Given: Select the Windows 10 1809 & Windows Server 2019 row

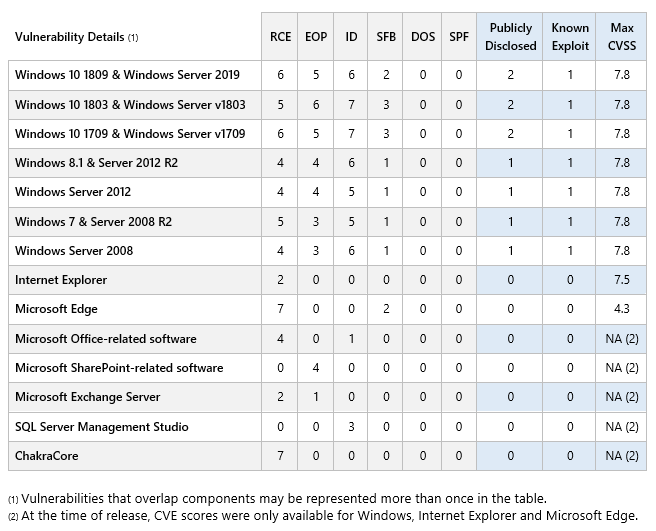Looking at the screenshot, I should [x=327, y=75].
